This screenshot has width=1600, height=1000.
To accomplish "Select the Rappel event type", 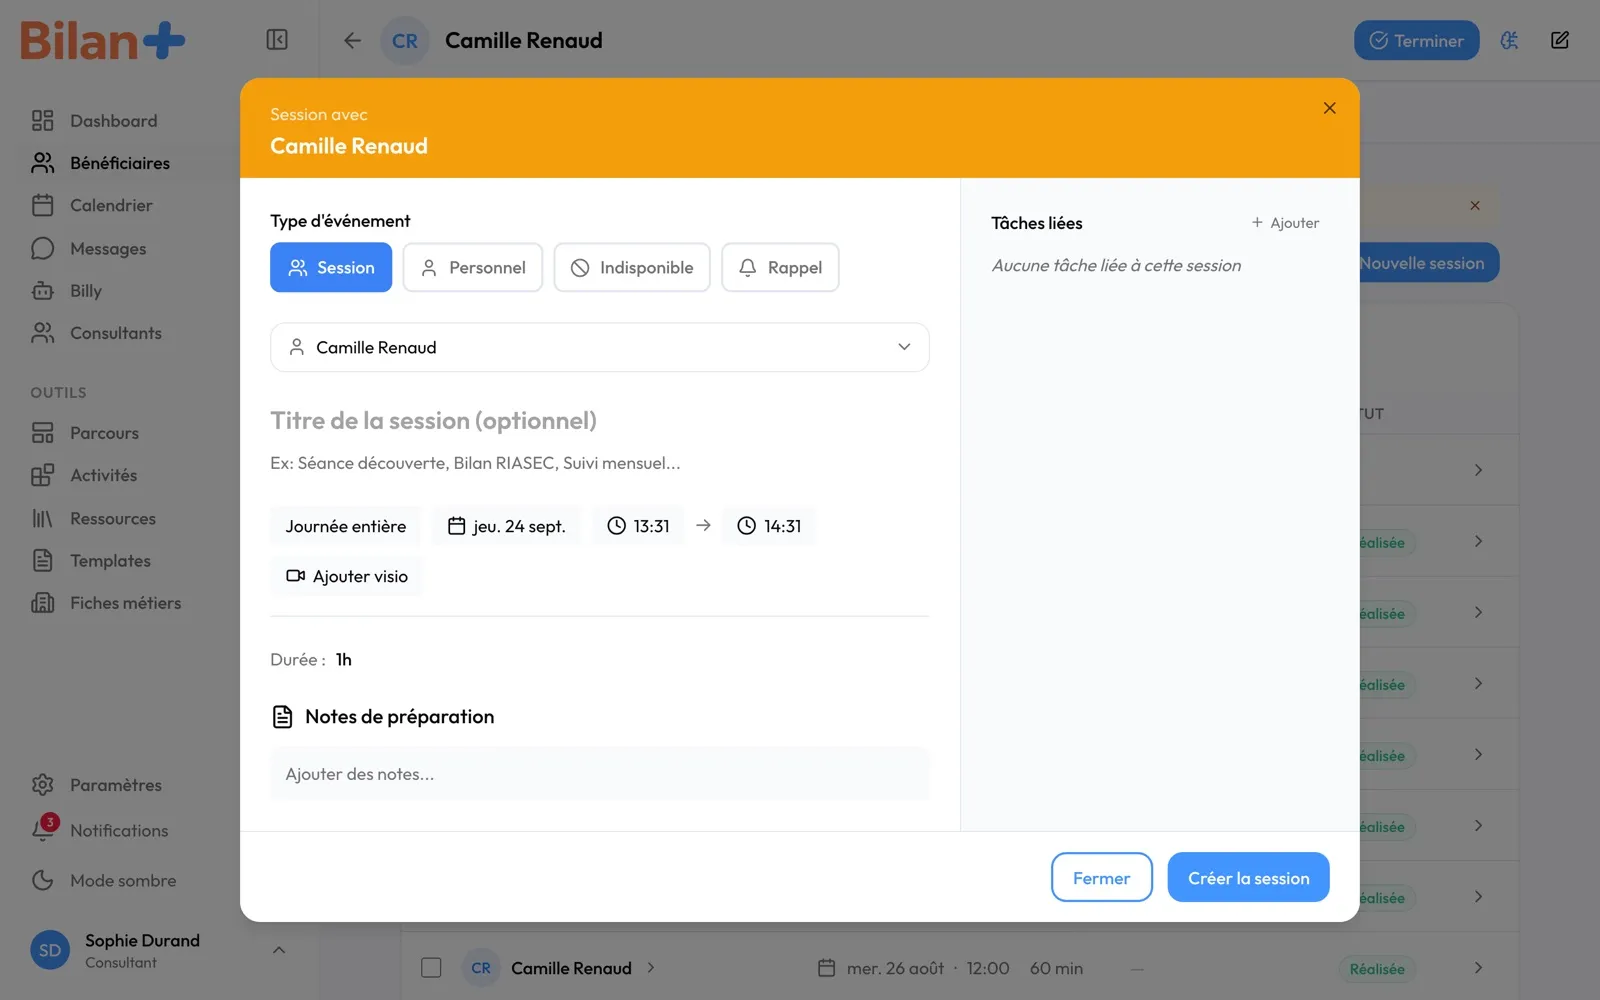I will (780, 267).
